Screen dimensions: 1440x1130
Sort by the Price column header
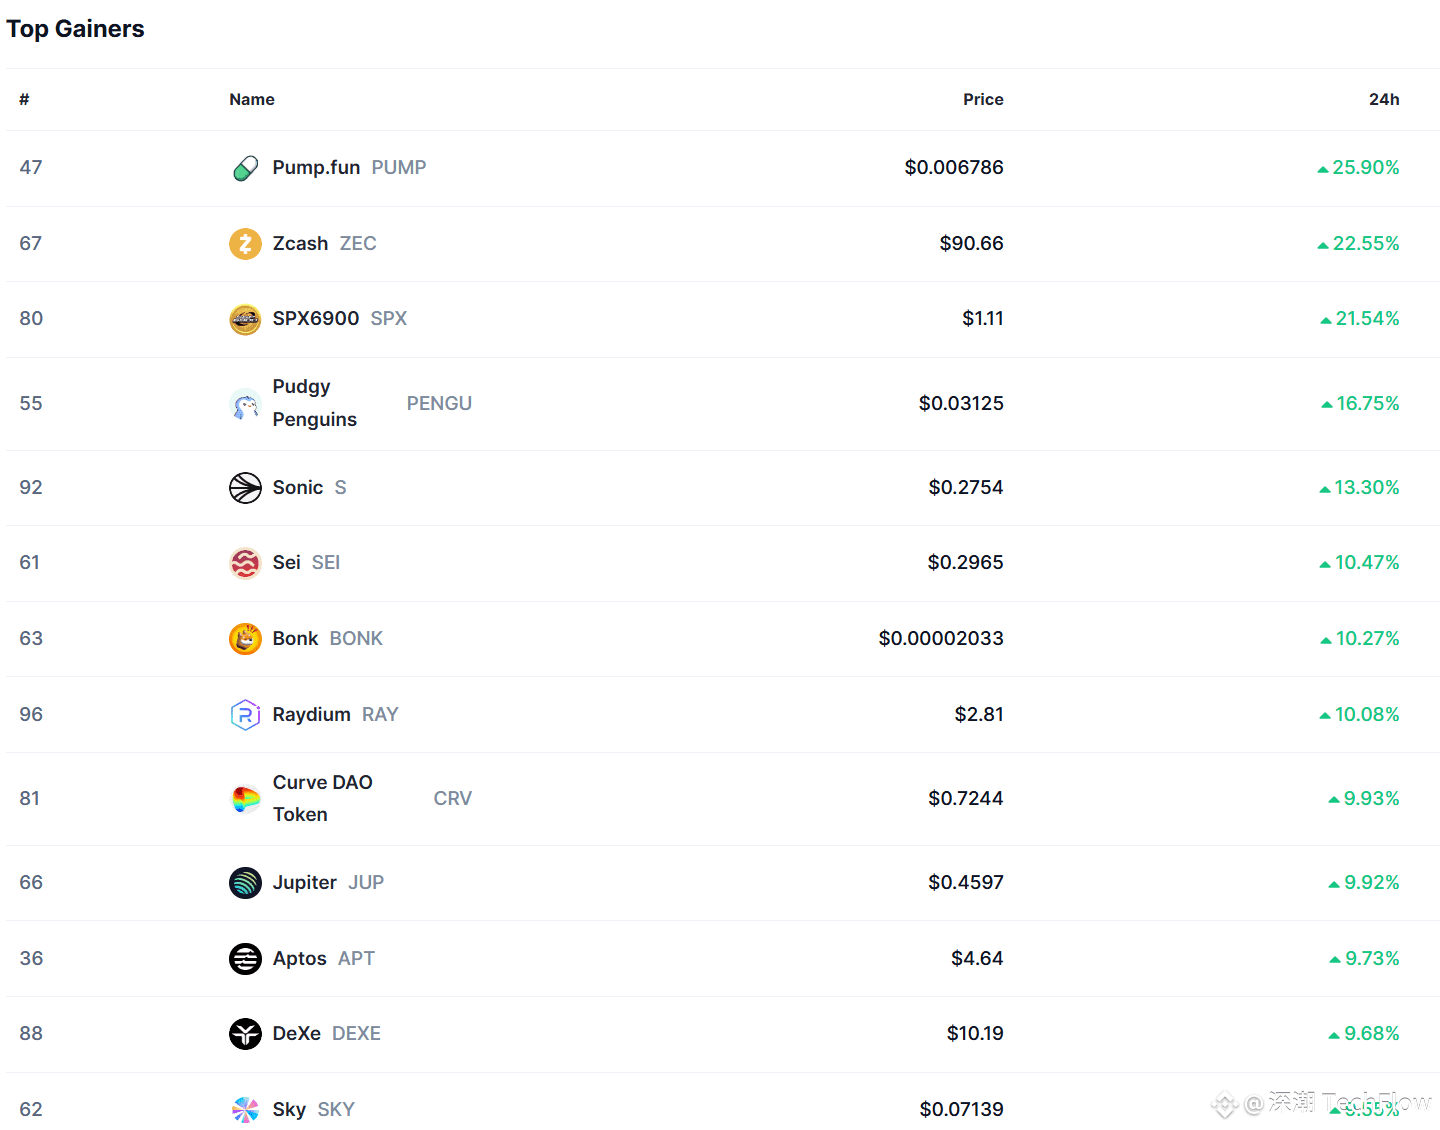[x=983, y=99]
